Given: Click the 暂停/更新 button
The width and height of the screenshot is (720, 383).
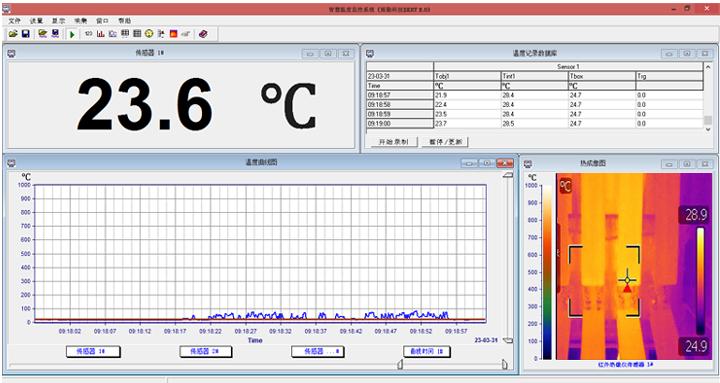Looking at the screenshot, I should [x=445, y=142].
